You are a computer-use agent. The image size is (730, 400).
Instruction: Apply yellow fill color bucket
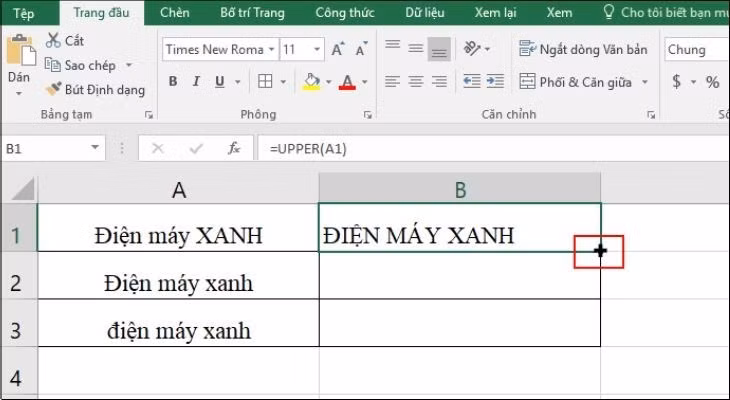(312, 82)
